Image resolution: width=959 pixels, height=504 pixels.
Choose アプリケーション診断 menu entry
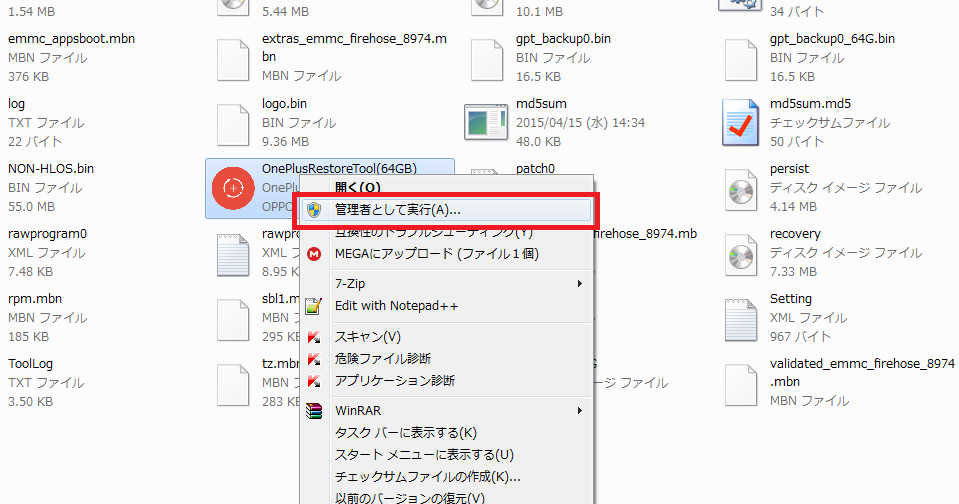(394, 381)
